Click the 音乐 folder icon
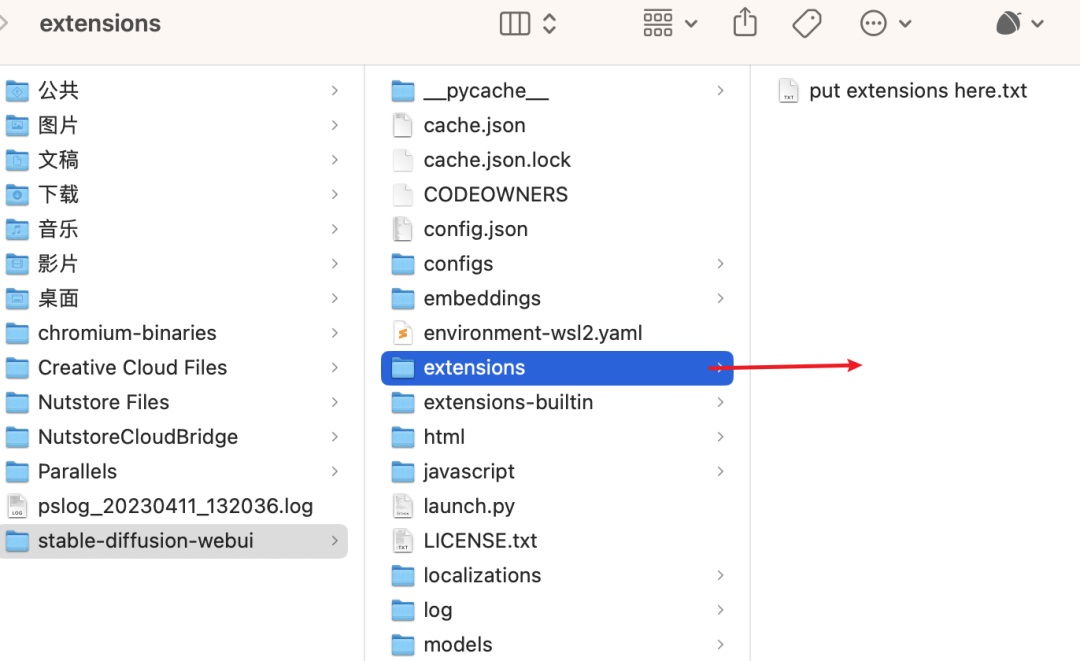The height and width of the screenshot is (661, 1080). tap(17, 230)
